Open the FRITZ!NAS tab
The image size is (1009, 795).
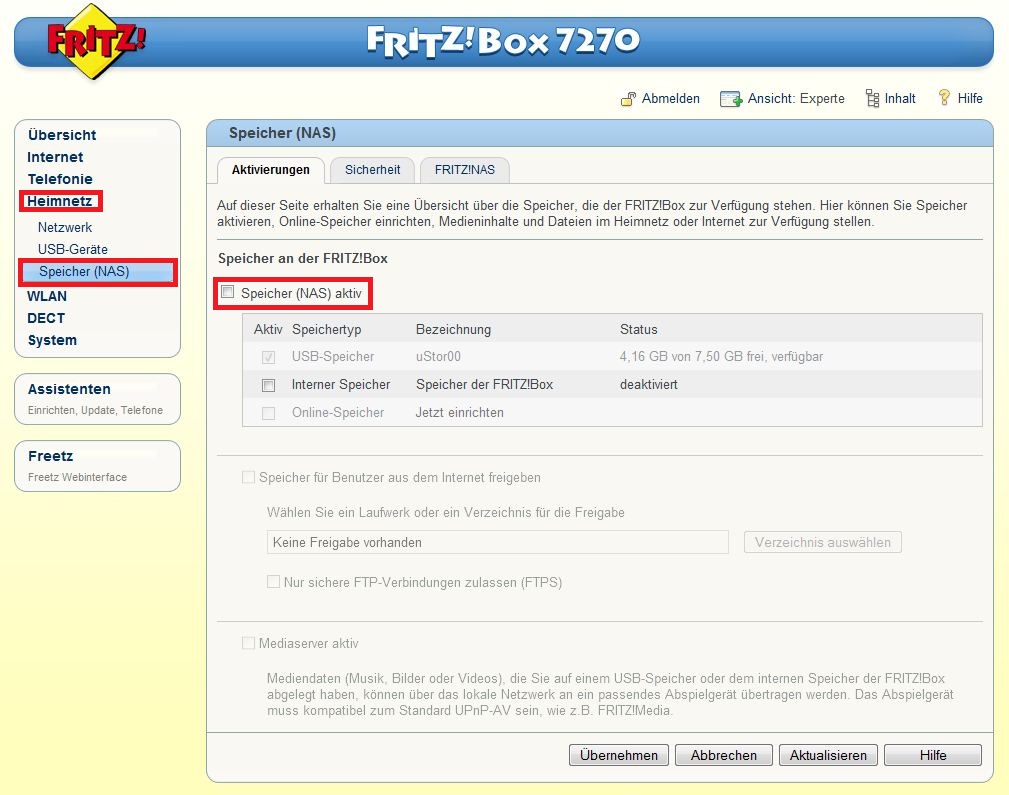click(464, 170)
